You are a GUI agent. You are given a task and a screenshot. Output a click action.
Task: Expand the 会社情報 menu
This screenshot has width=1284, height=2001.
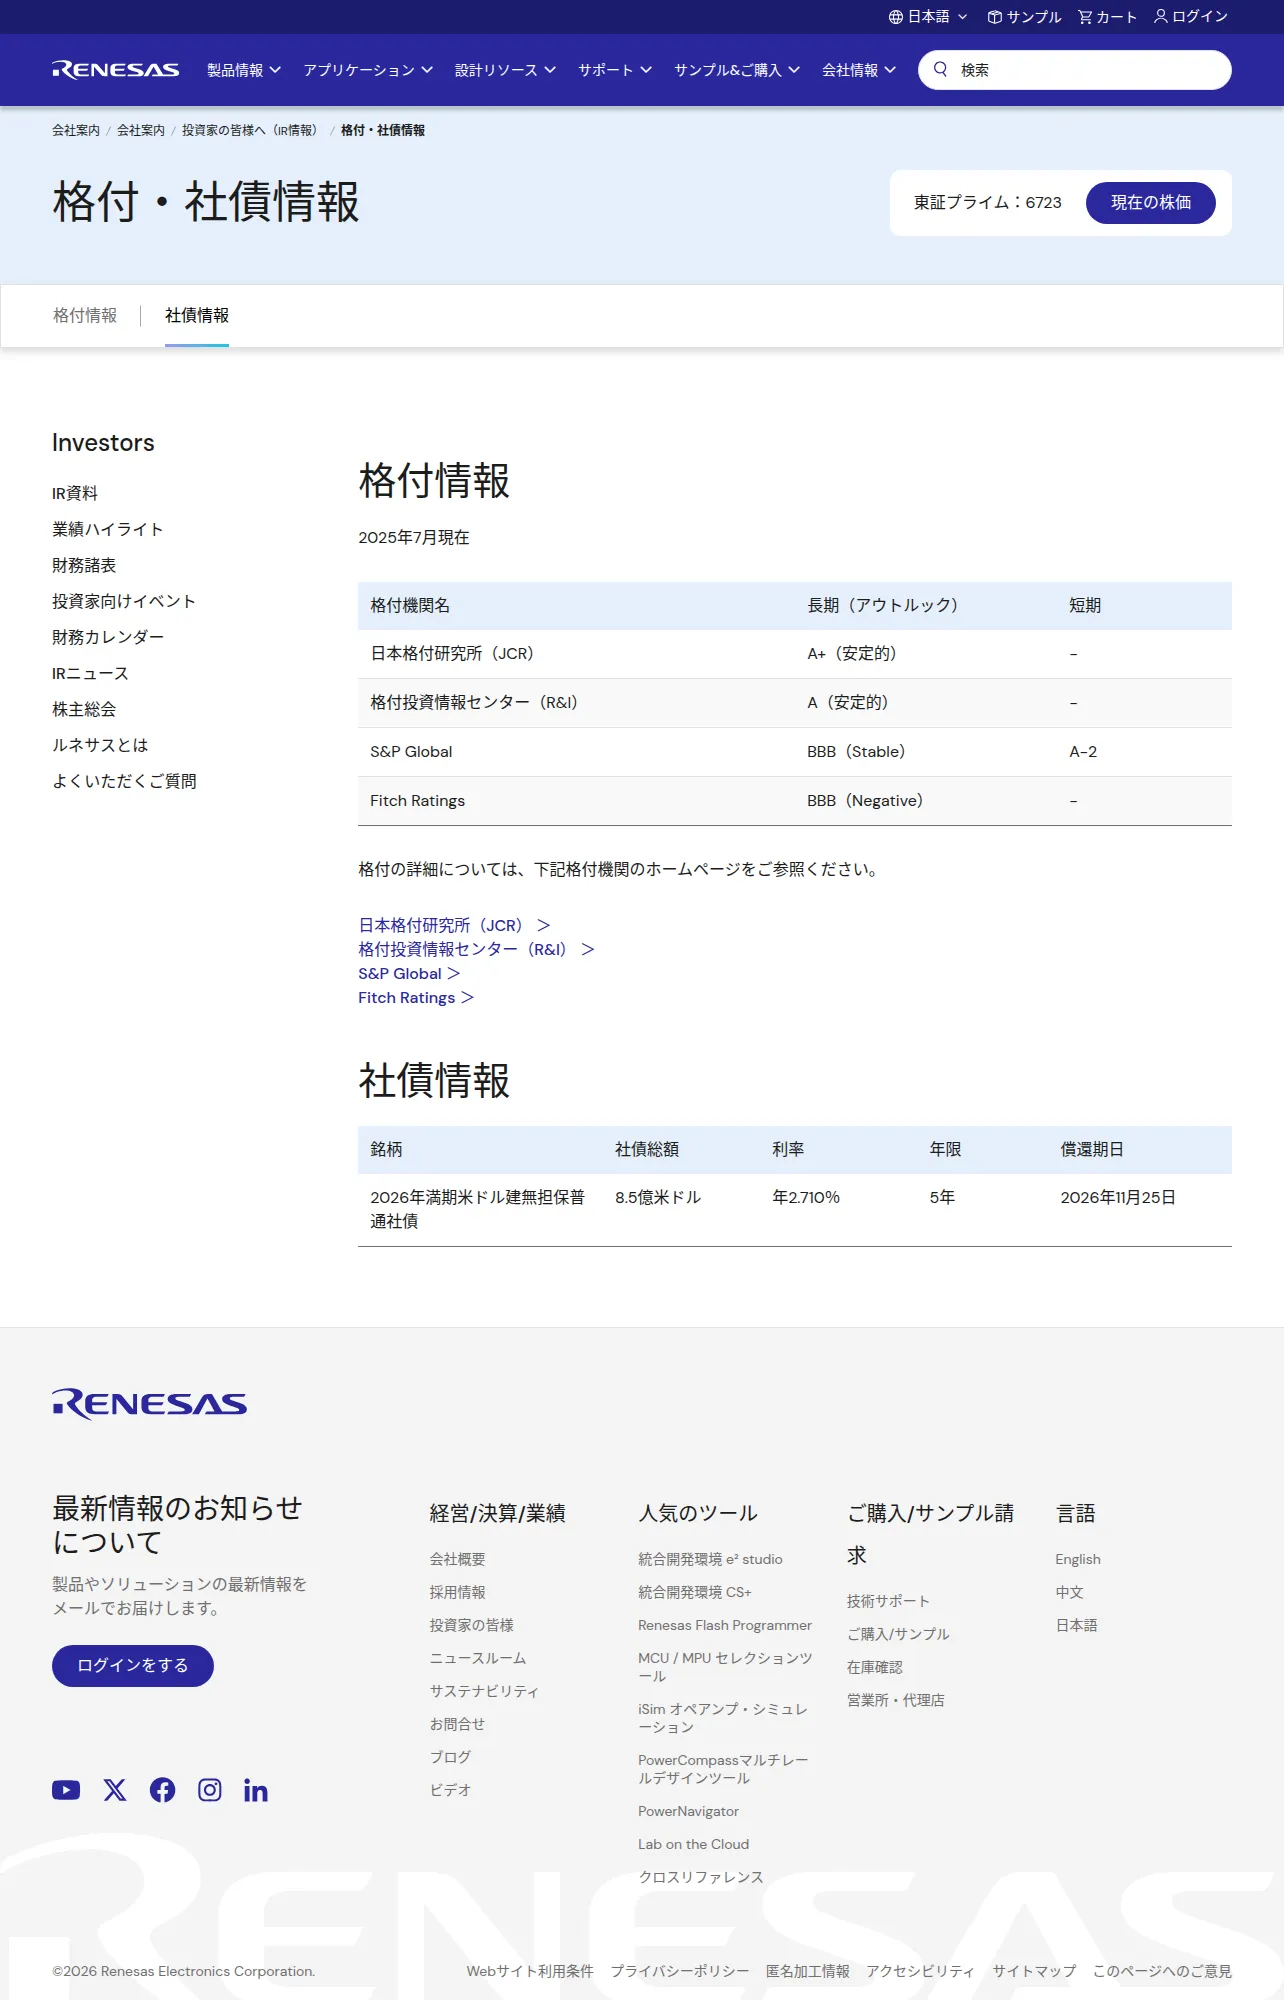(859, 70)
